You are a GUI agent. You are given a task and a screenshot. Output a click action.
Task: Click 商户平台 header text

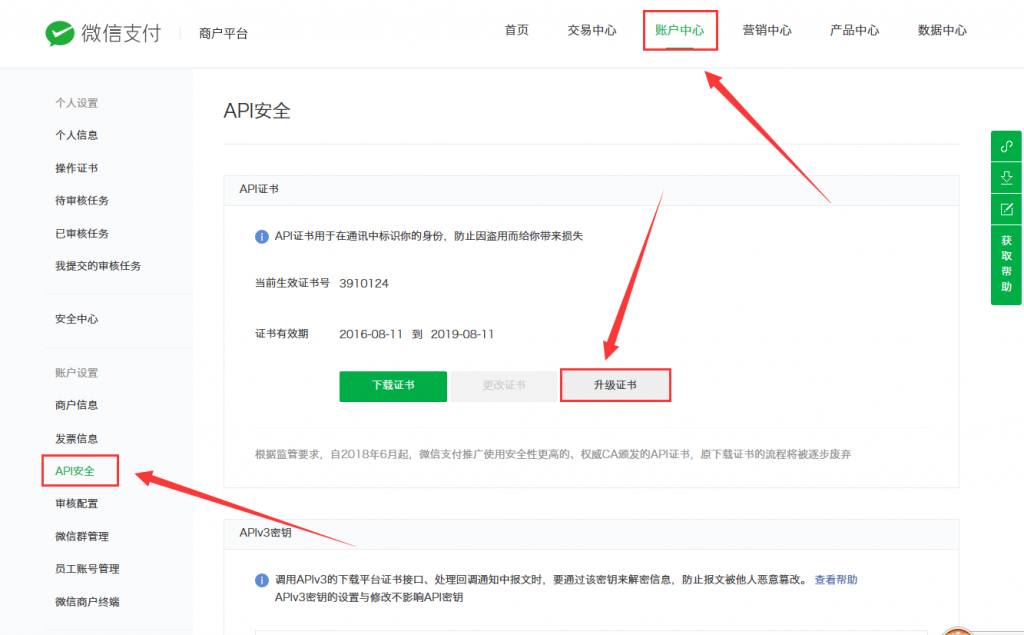coord(223,33)
